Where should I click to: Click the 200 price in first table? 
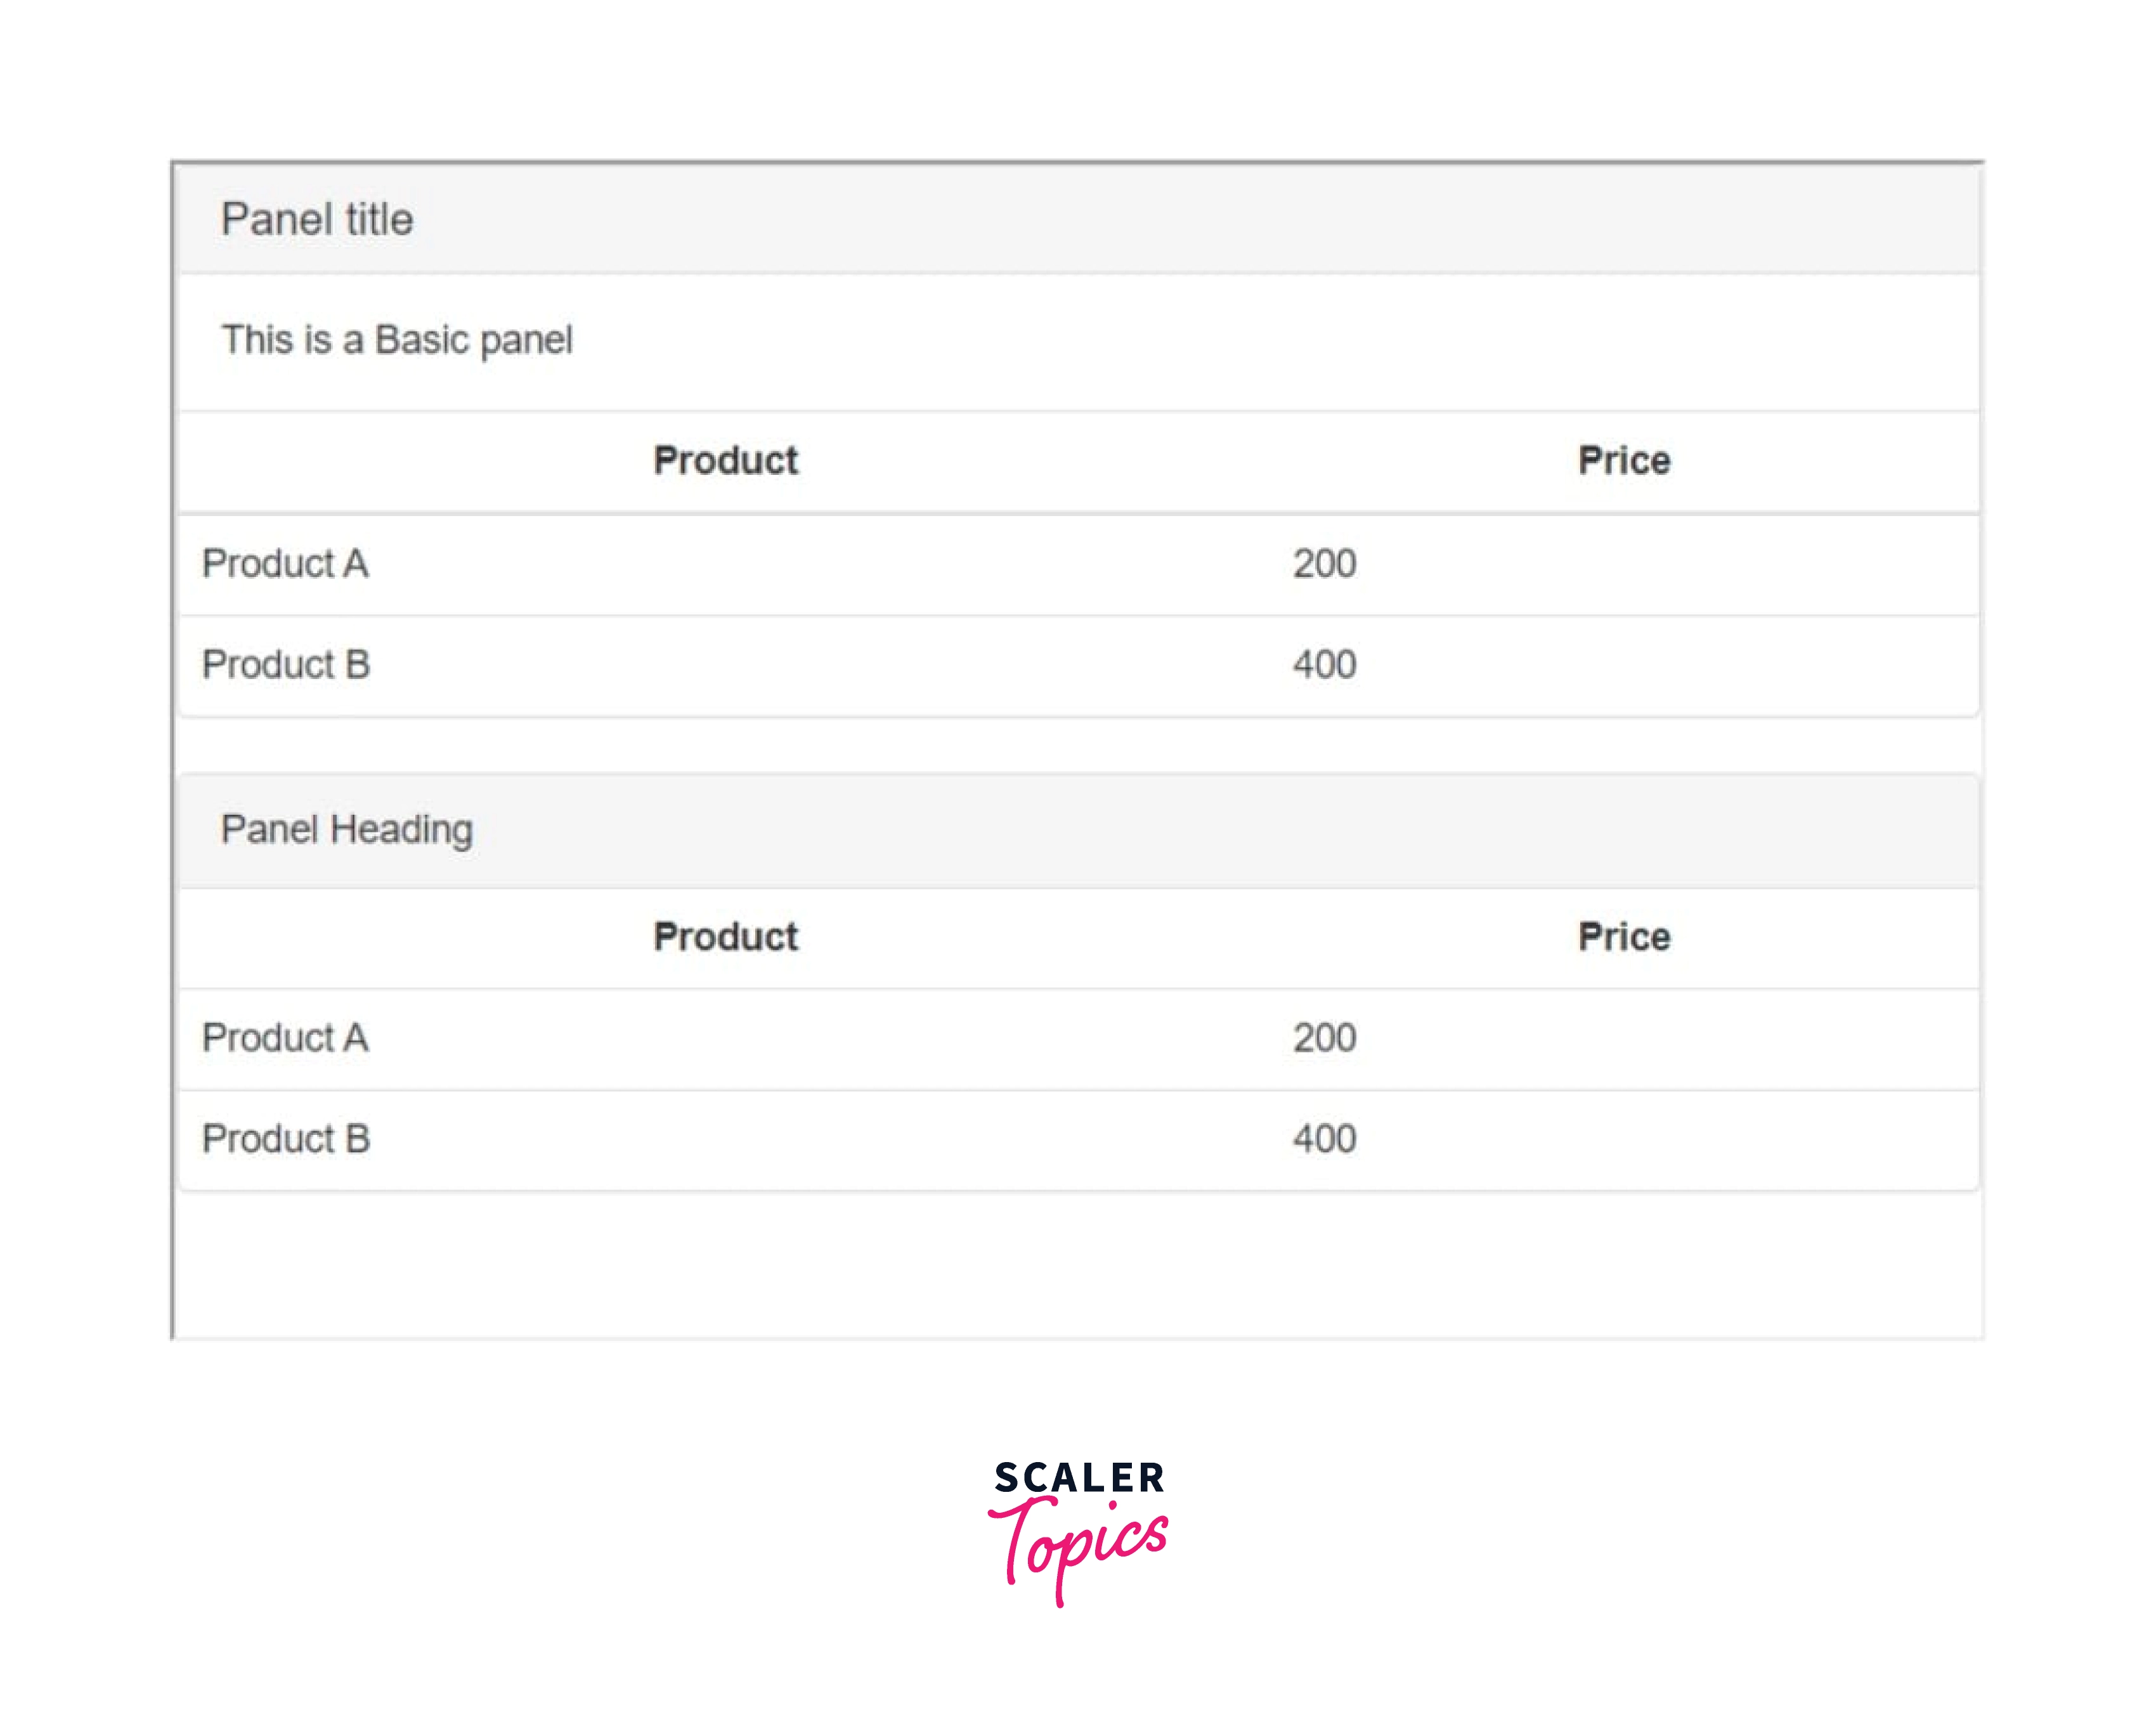pos(1324,564)
